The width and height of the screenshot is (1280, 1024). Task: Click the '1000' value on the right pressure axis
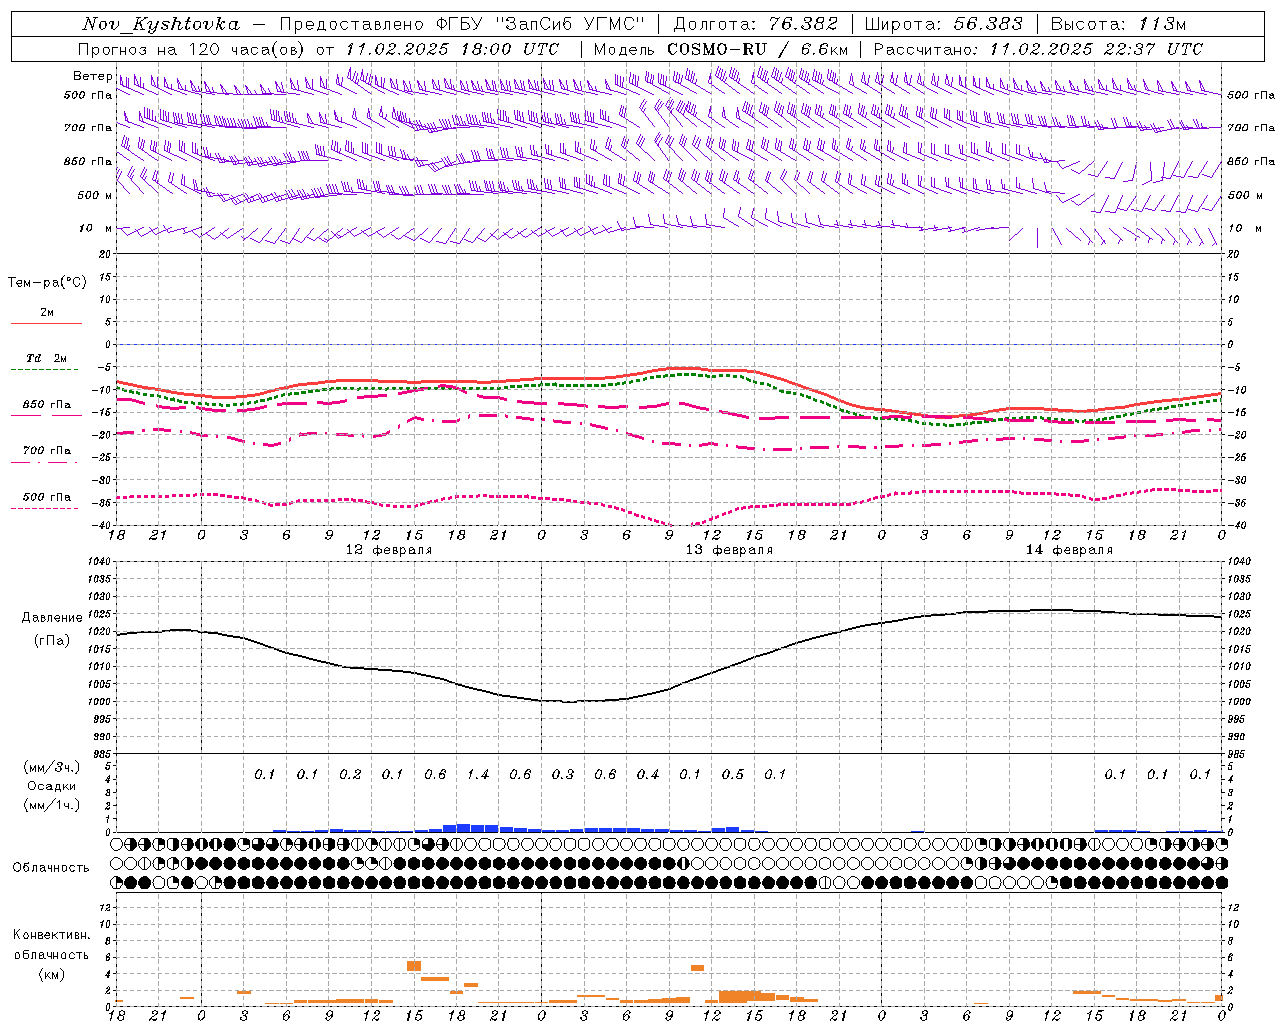(1239, 702)
